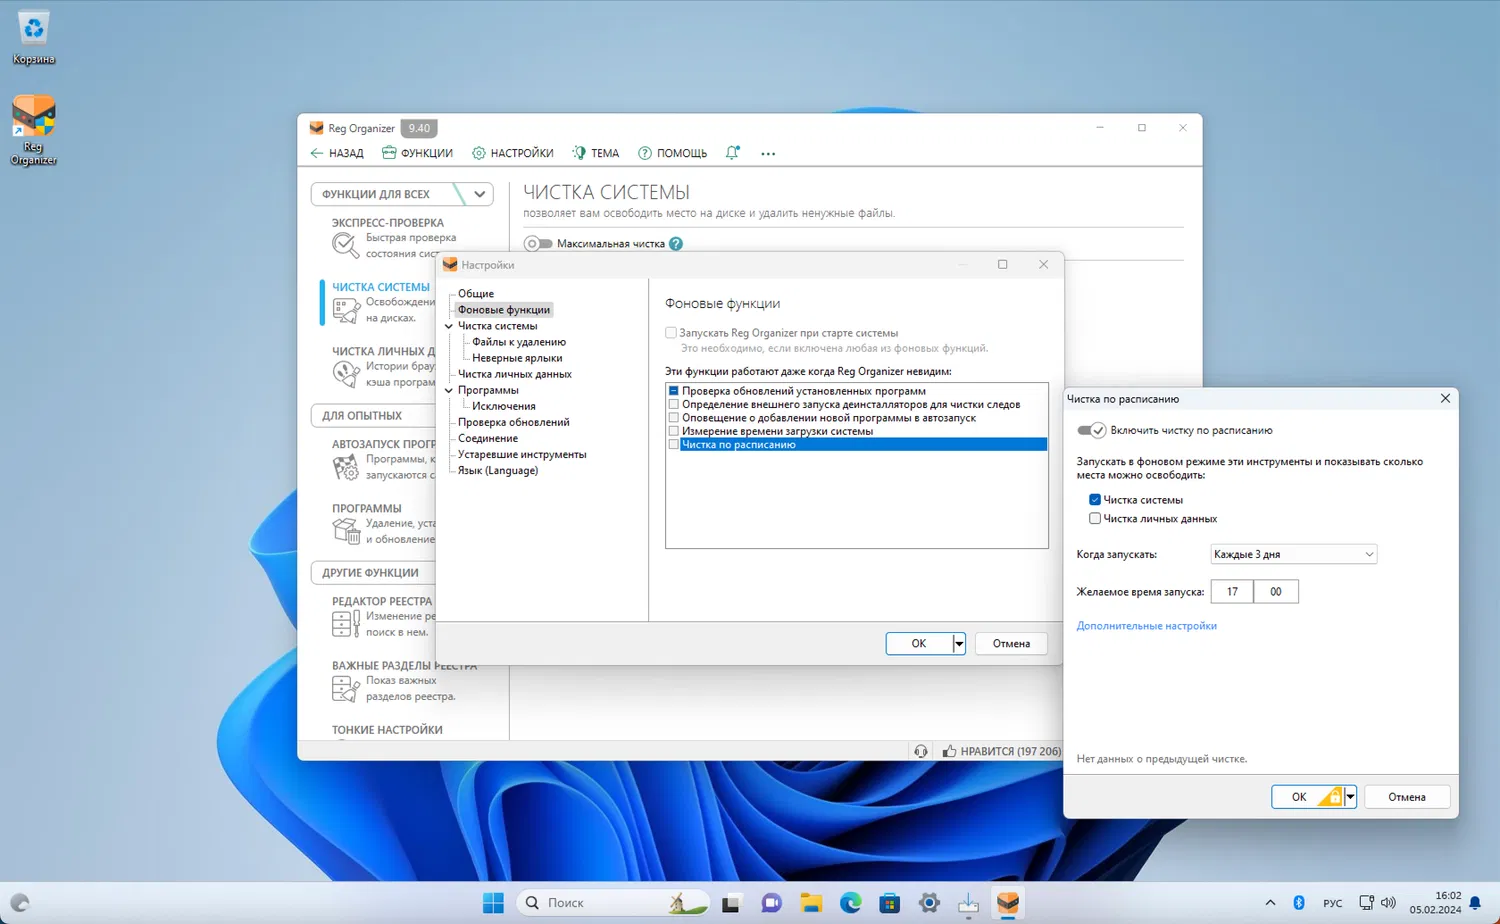This screenshot has height=924, width=1500.
Task: Click the Автозапуск программ flag icon in sidebar
Action: [x=345, y=467]
